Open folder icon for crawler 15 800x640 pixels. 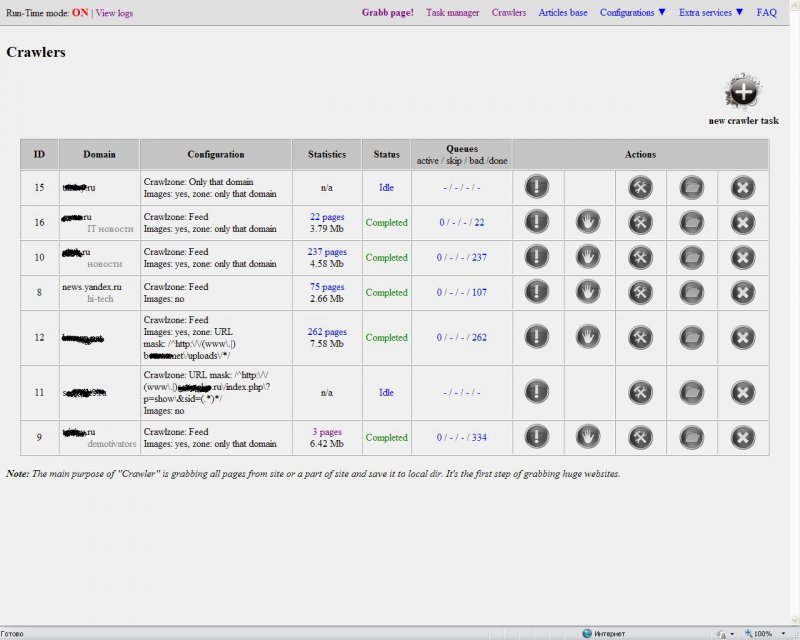[691, 187]
